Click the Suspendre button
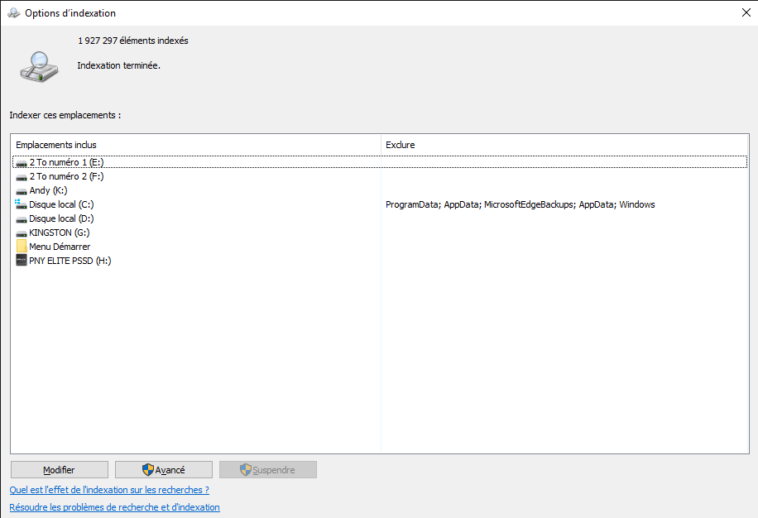Image resolution: width=758 pixels, height=518 pixels. (x=268, y=470)
